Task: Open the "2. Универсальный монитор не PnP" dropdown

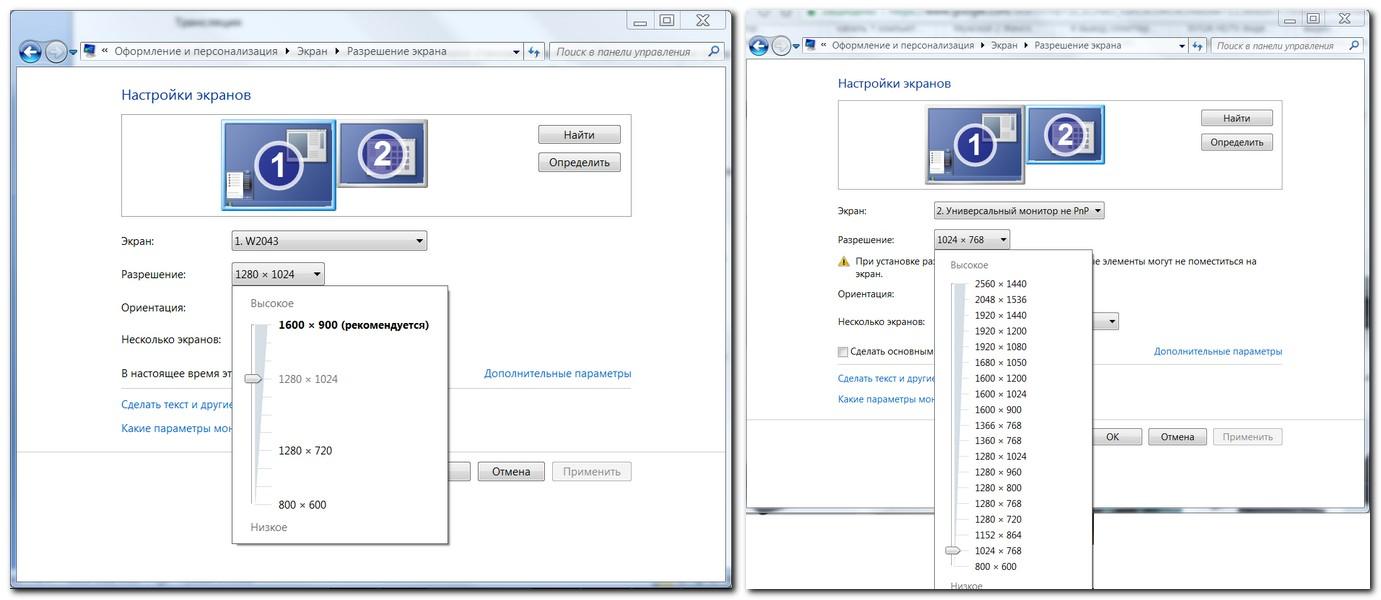Action: tap(1018, 211)
